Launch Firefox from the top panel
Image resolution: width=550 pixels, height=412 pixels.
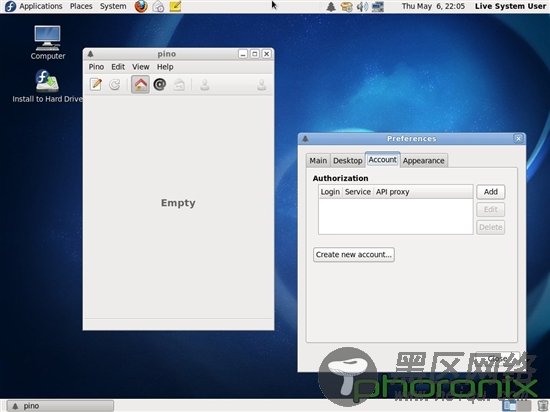[x=141, y=6]
